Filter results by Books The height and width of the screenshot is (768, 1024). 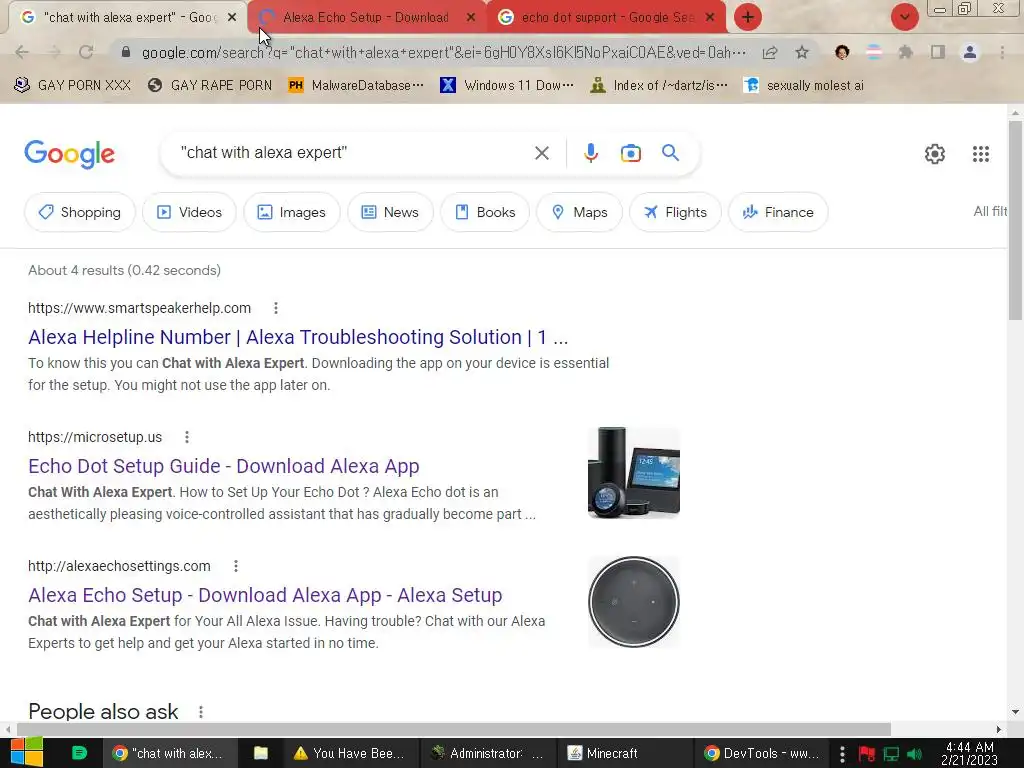tap(485, 212)
